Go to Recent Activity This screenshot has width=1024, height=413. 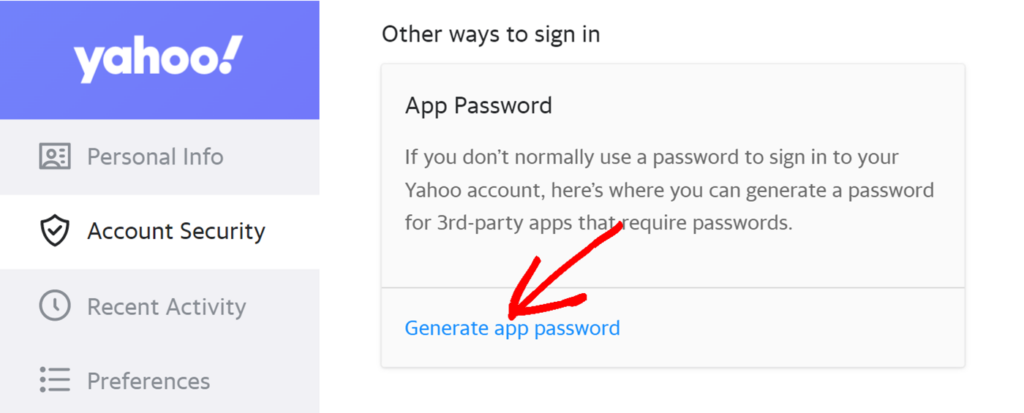(x=159, y=306)
